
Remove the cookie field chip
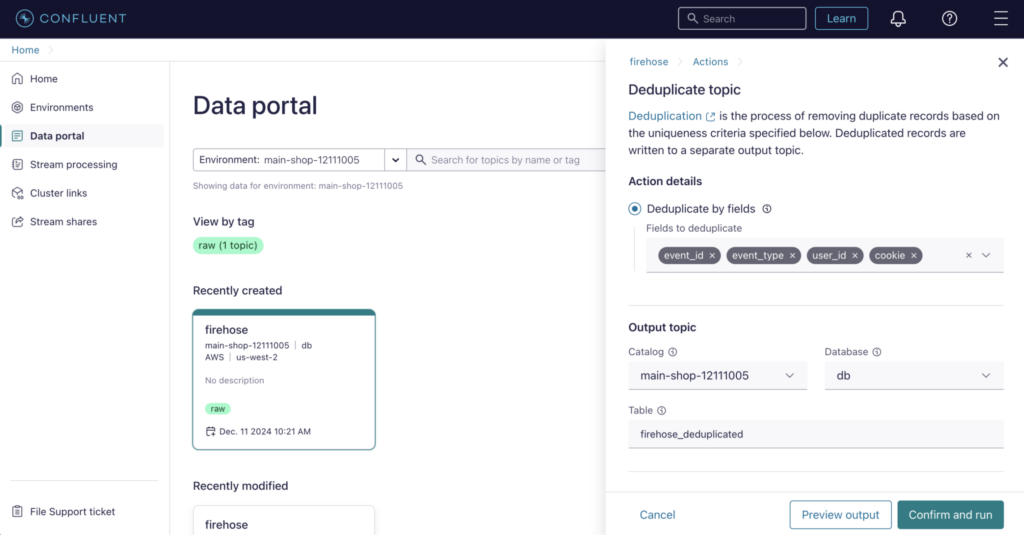pyautogui.click(x=914, y=255)
